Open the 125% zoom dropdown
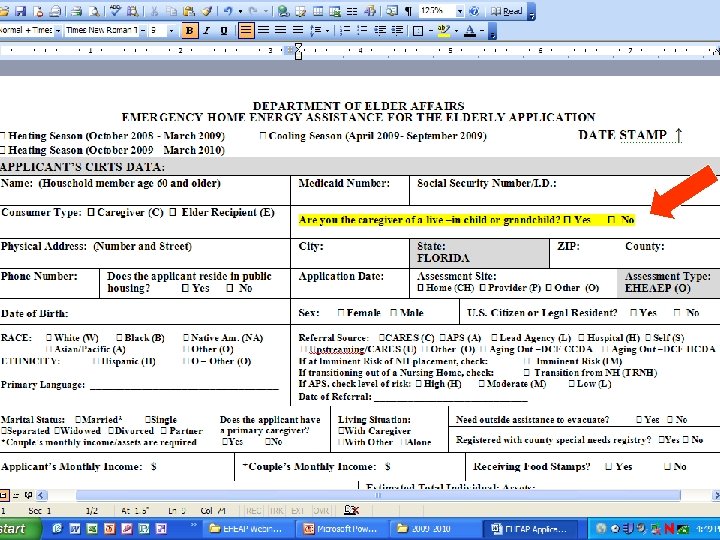 point(460,11)
